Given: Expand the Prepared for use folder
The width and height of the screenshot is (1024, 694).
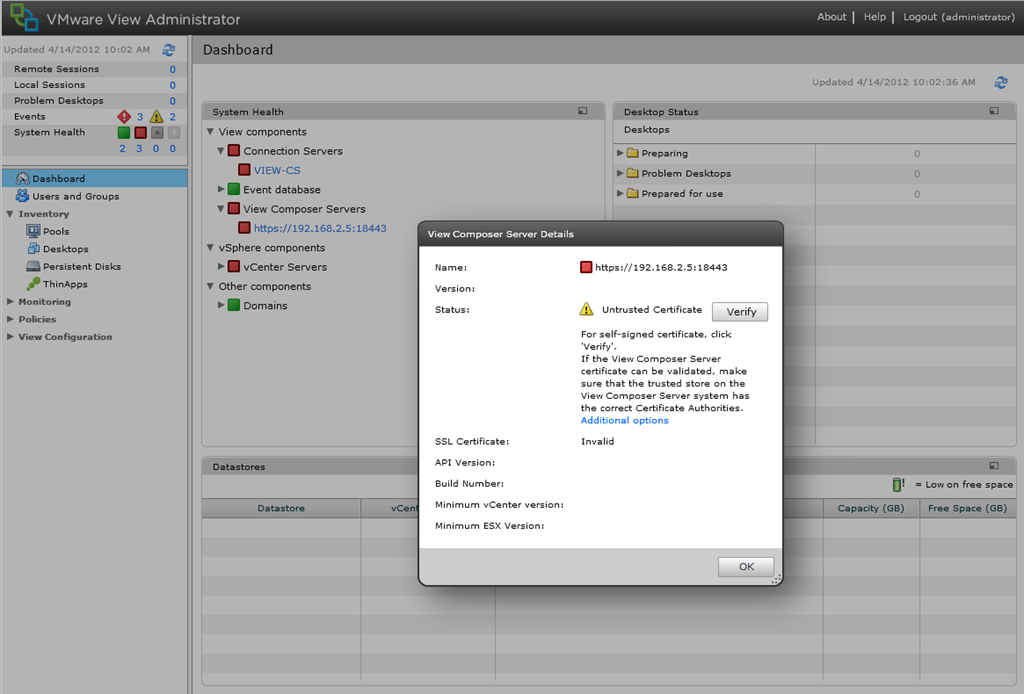Looking at the screenshot, I should [620, 193].
